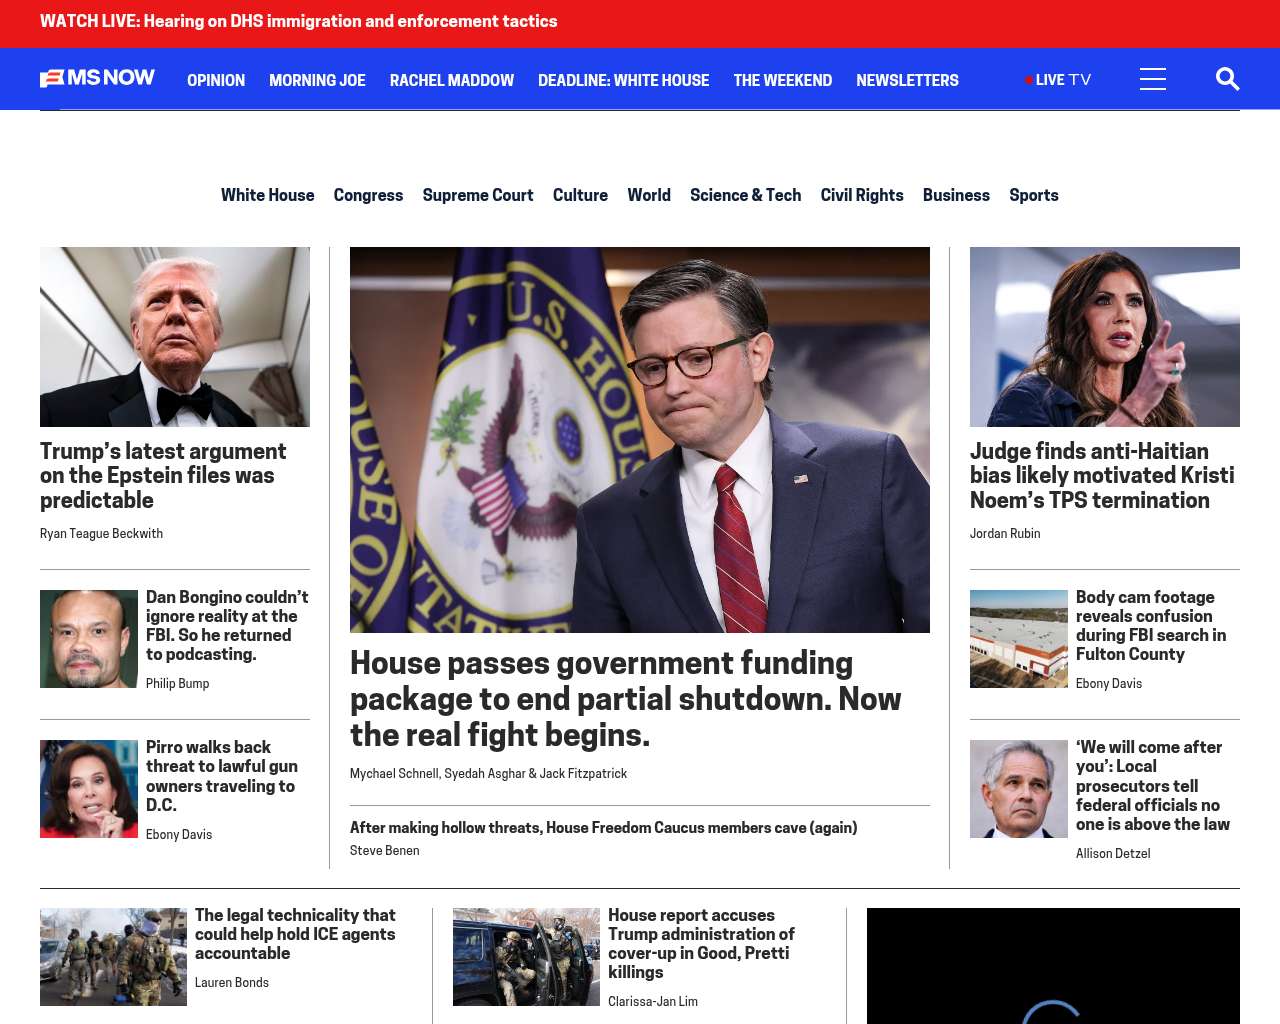Select the Supreme Court topic tab
The width and height of the screenshot is (1280, 1024).
click(478, 195)
